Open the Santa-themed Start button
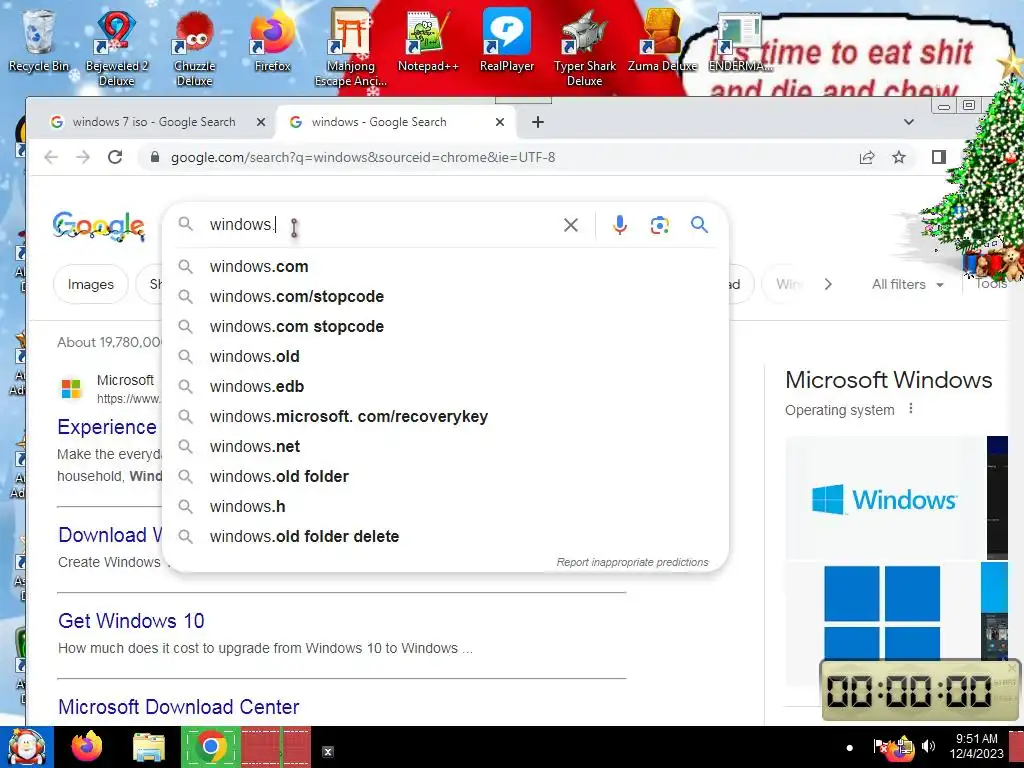This screenshot has width=1024, height=768. point(27,747)
